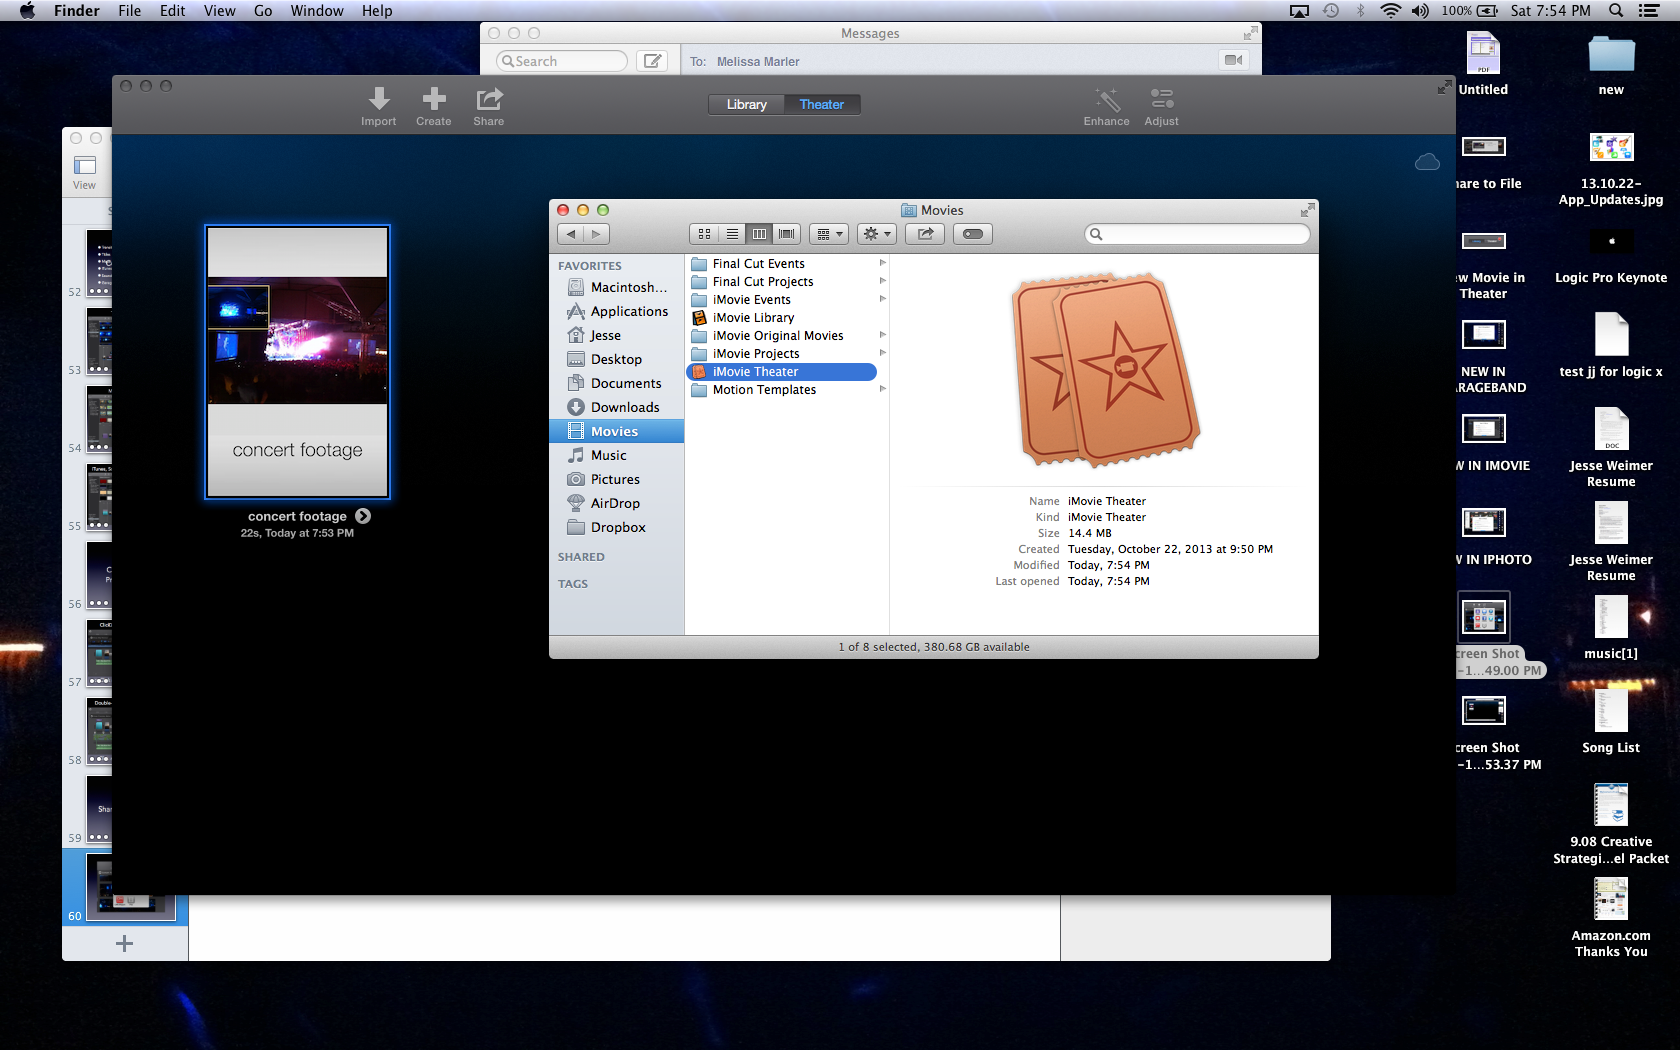Open the File menu
The height and width of the screenshot is (1050, 1680).
(129, 11)
